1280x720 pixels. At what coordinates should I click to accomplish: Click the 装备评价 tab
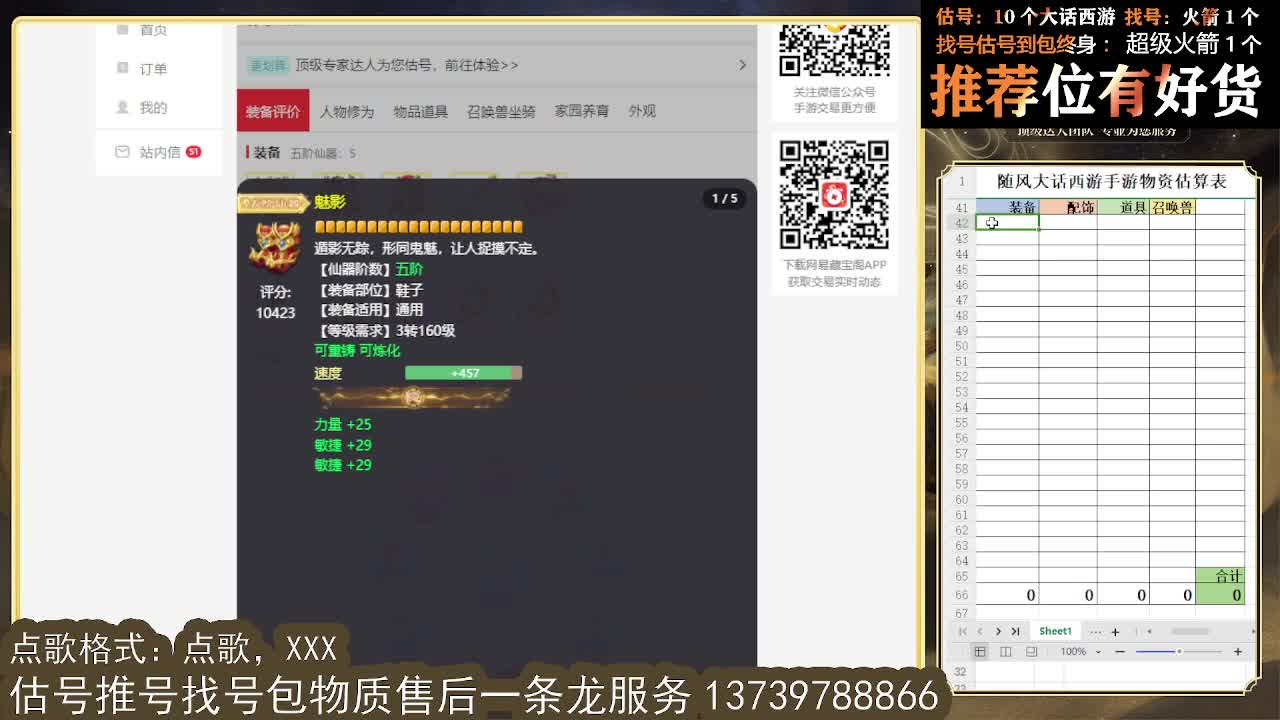(x=273, y=111)
